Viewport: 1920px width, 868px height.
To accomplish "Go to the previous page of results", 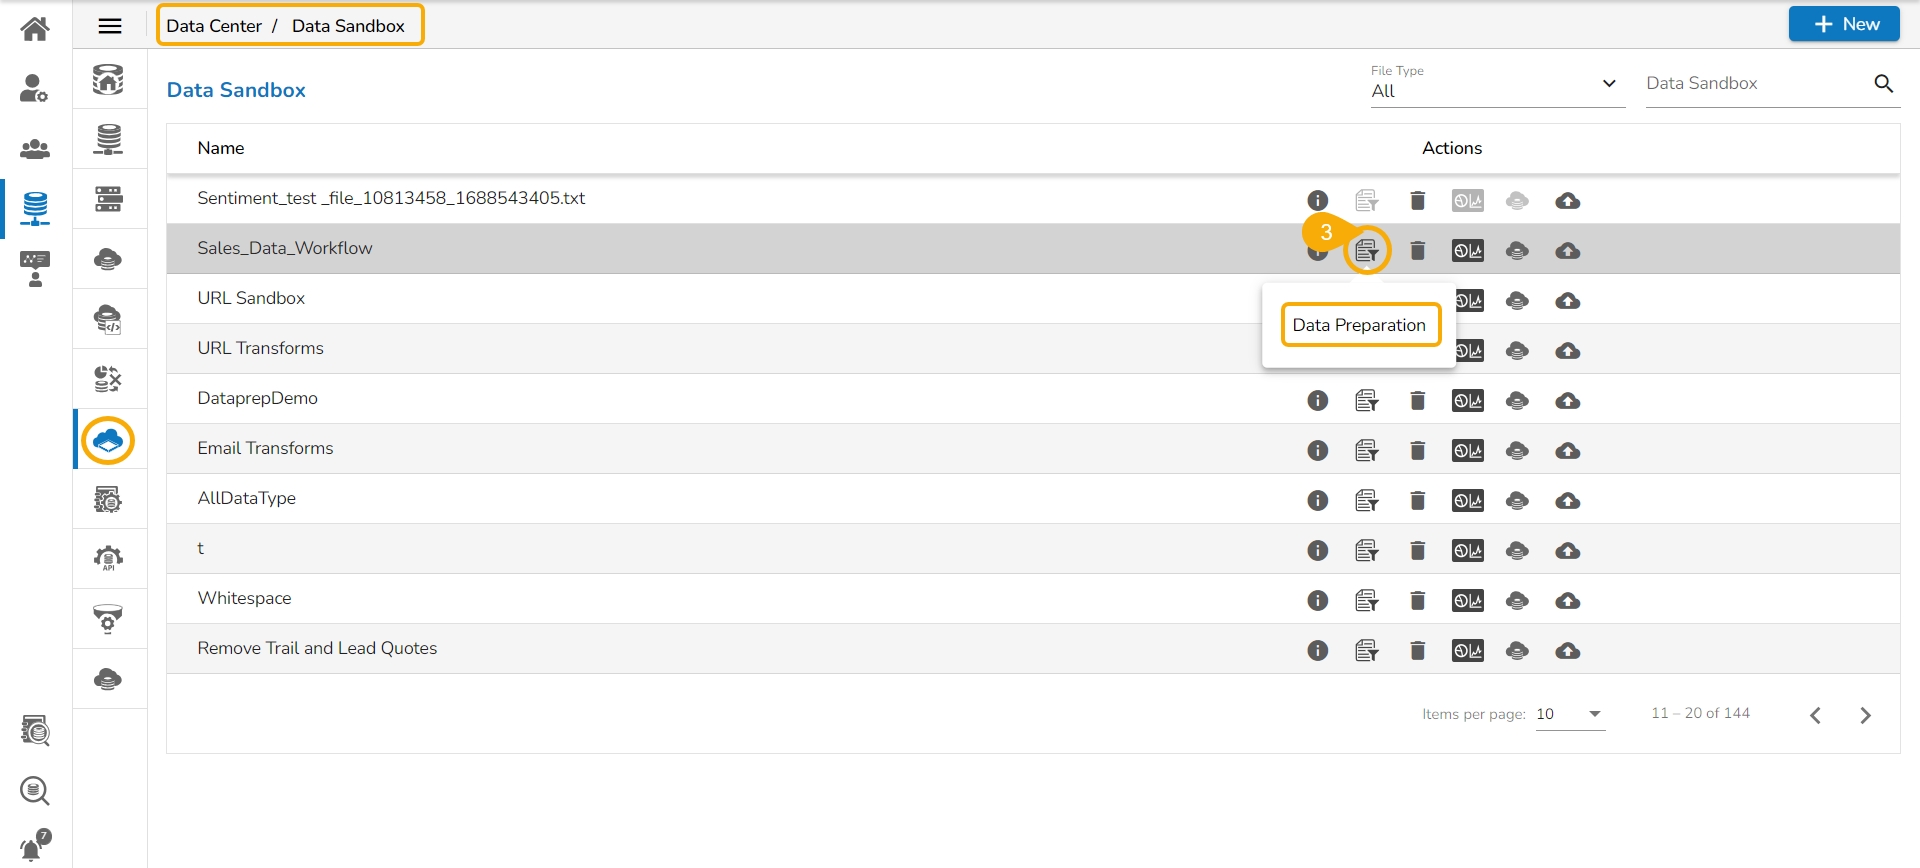I will (x=1816, y=715).
